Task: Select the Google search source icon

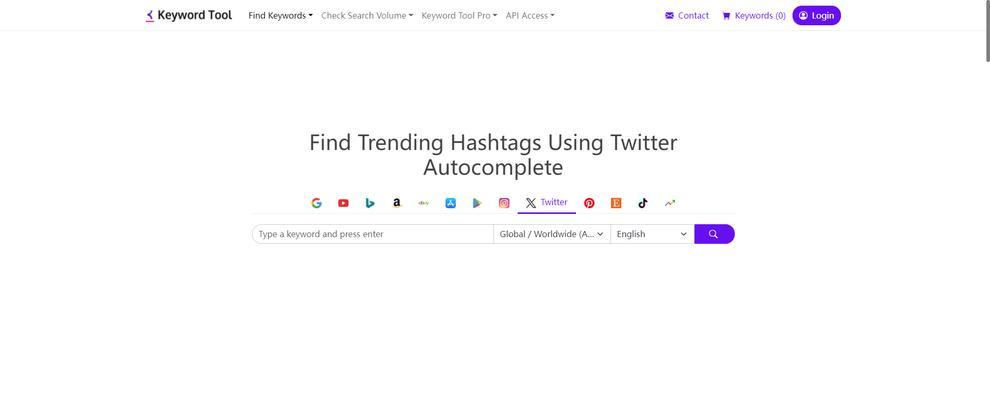Action: point(316,203)
